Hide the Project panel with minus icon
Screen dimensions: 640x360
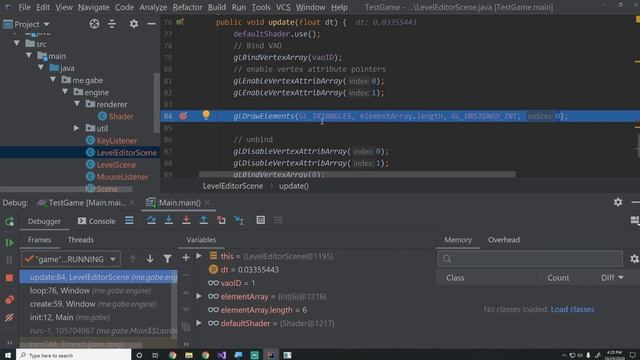(151, 24)
